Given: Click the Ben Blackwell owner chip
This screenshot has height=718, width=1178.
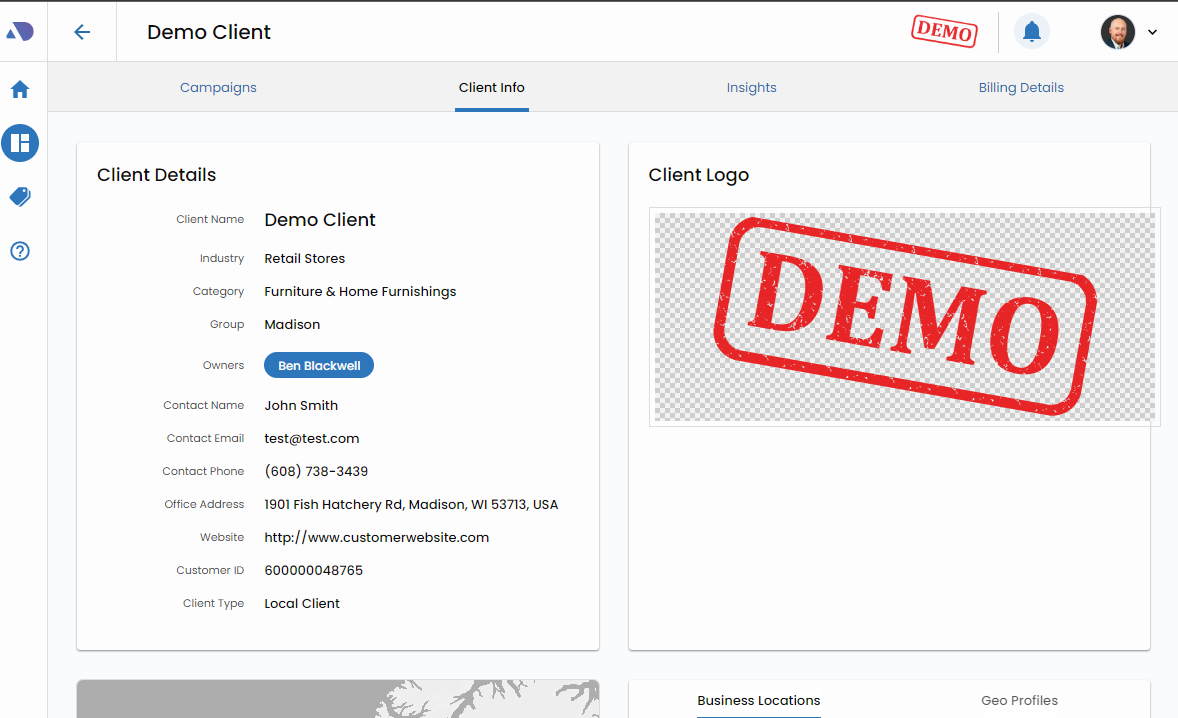Looking at the screenshot, I should (319, 366).
